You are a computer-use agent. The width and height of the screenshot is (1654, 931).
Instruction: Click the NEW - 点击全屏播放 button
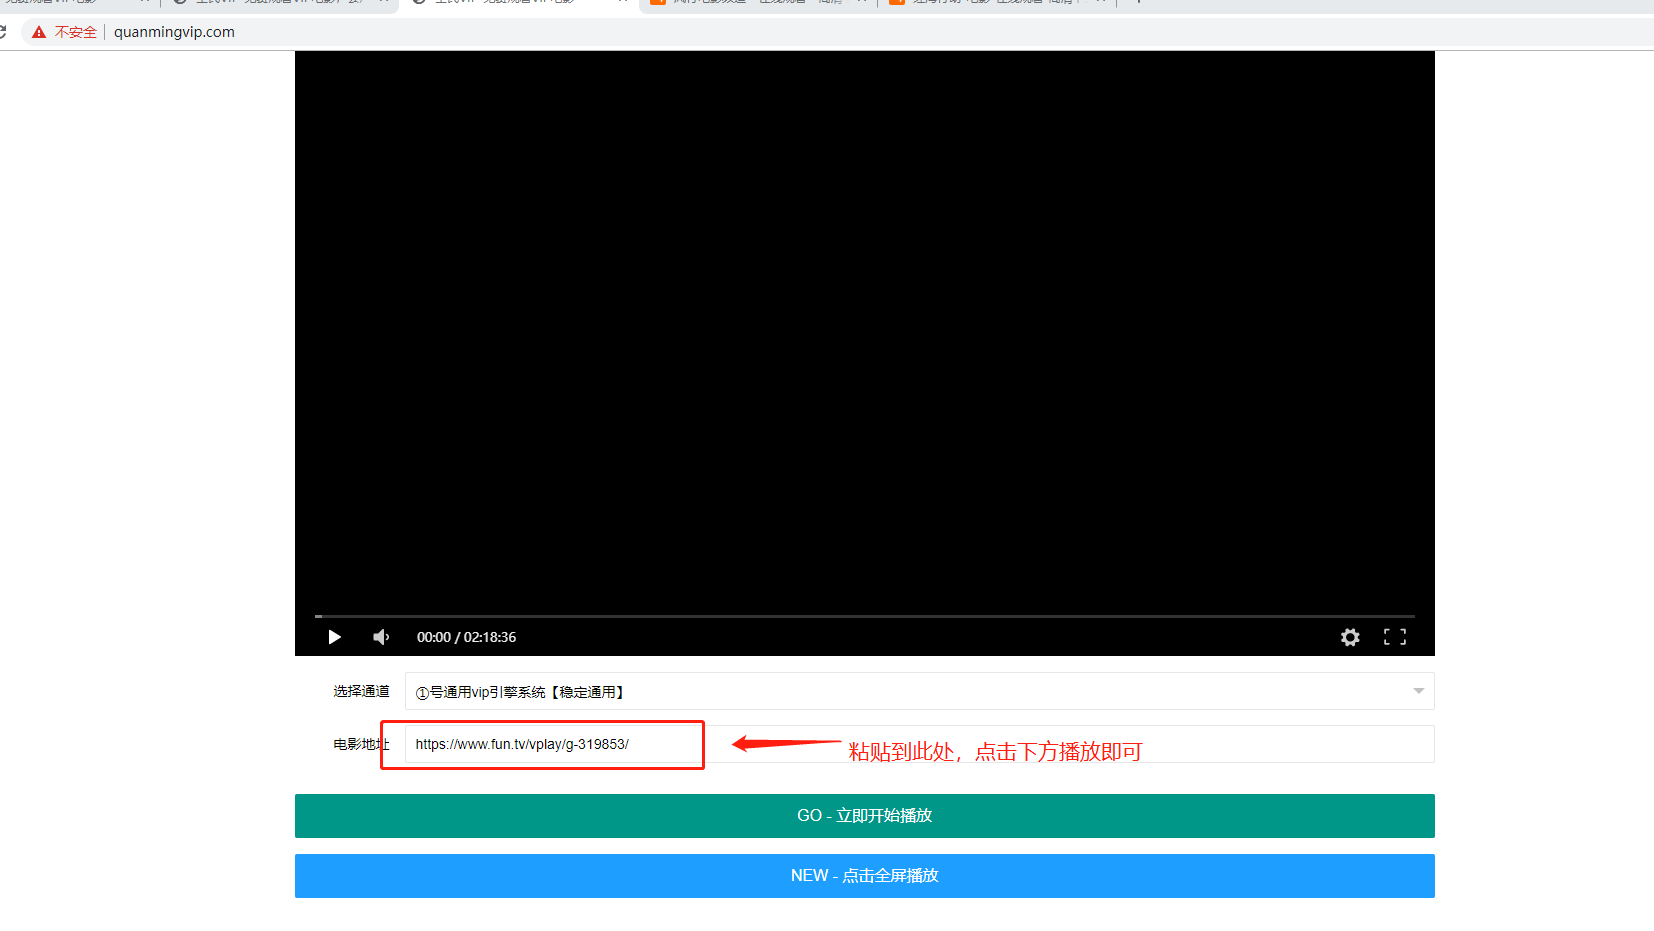click(865, 876)
